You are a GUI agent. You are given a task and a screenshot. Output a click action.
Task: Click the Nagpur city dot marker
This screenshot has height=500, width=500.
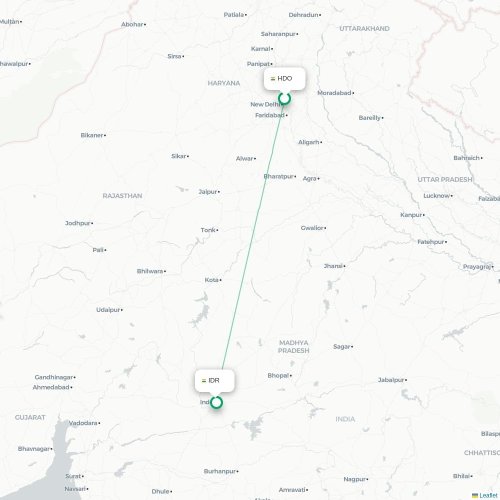coord(367,479)
